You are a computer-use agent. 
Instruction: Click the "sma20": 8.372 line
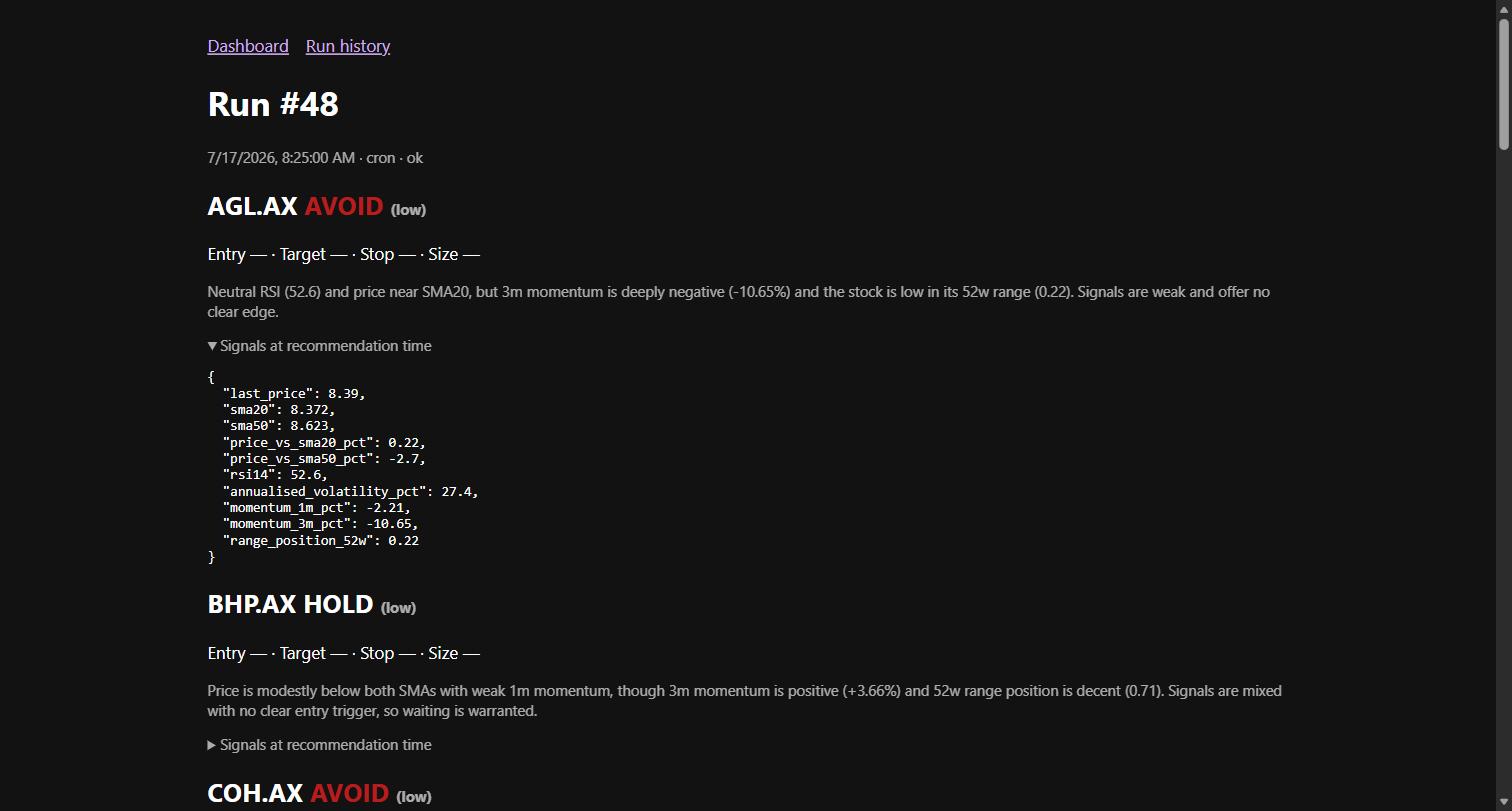click(279, 410)
